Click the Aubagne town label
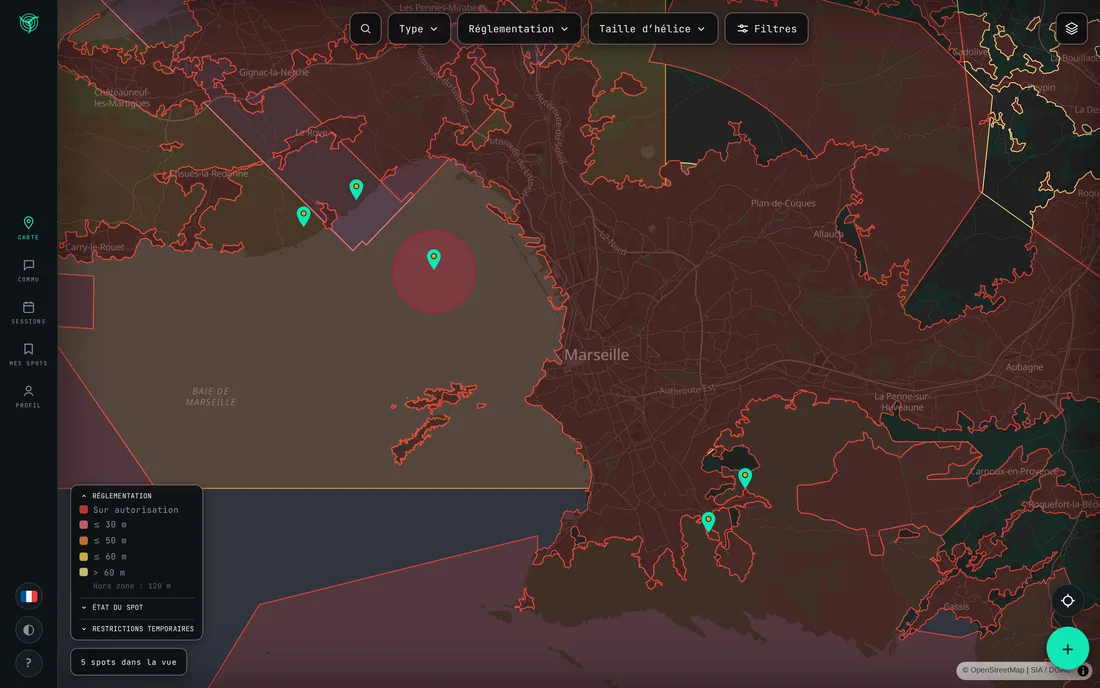Image resolution: width=1100 pixels, height=688 pixels. click(x=1024, y=367)
